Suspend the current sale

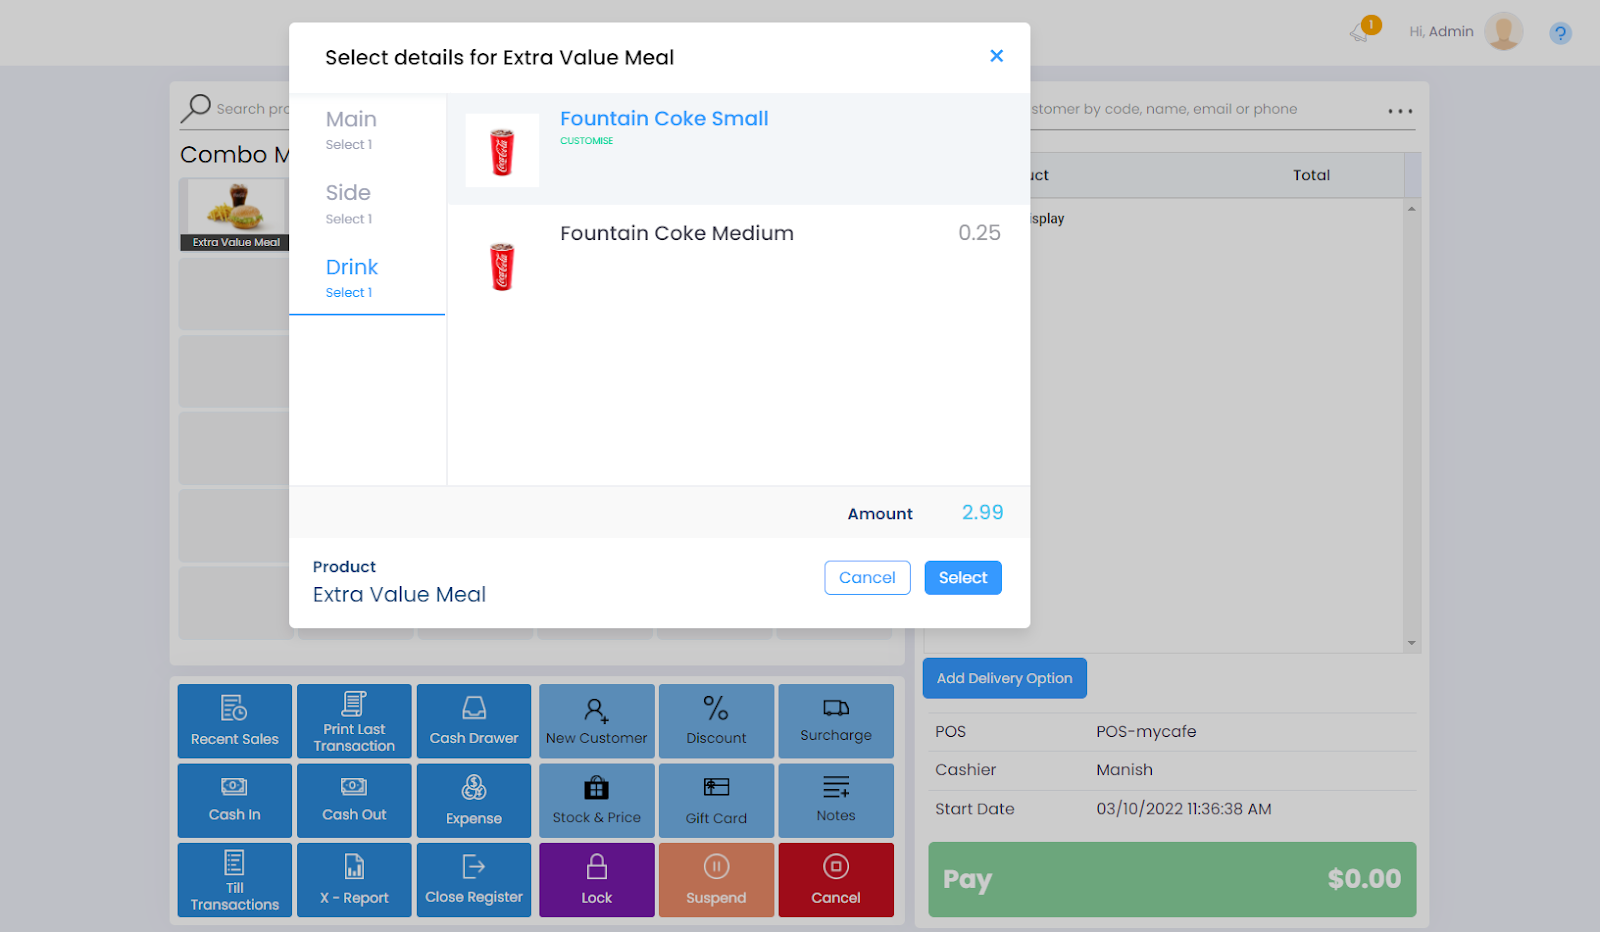(x=716, y=880)
